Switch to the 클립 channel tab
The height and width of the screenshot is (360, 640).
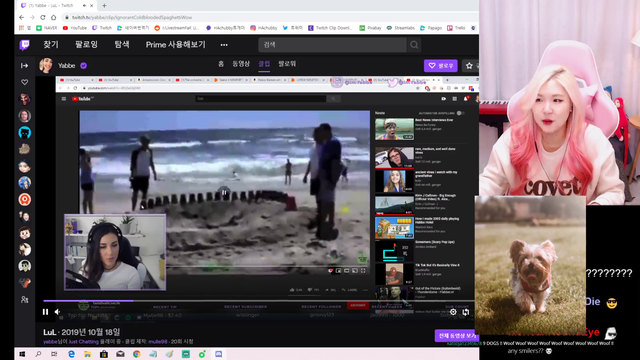(x=264, y=64)
